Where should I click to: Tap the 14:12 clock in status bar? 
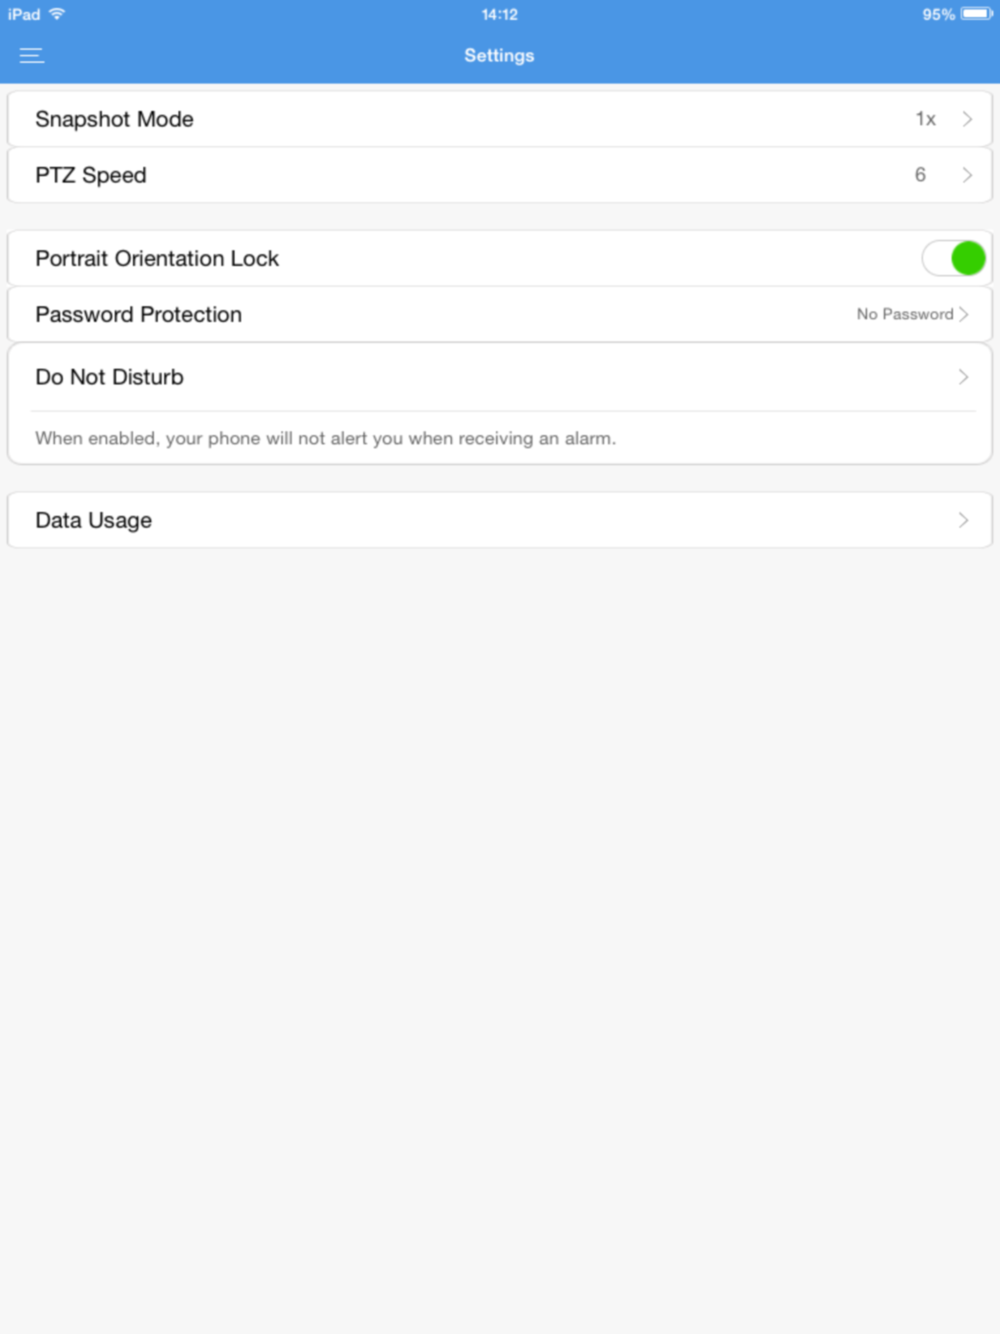(499, 14)
